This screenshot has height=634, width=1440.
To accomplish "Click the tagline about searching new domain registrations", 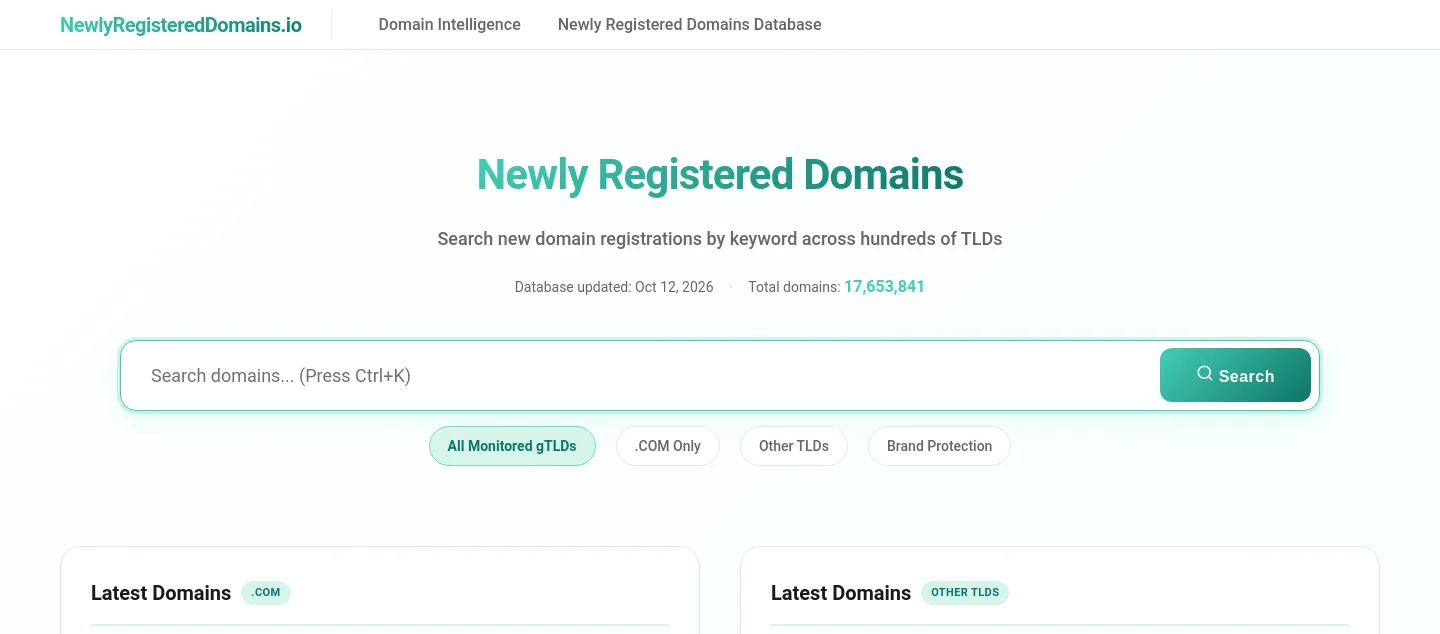I will (x=720, y=239).
